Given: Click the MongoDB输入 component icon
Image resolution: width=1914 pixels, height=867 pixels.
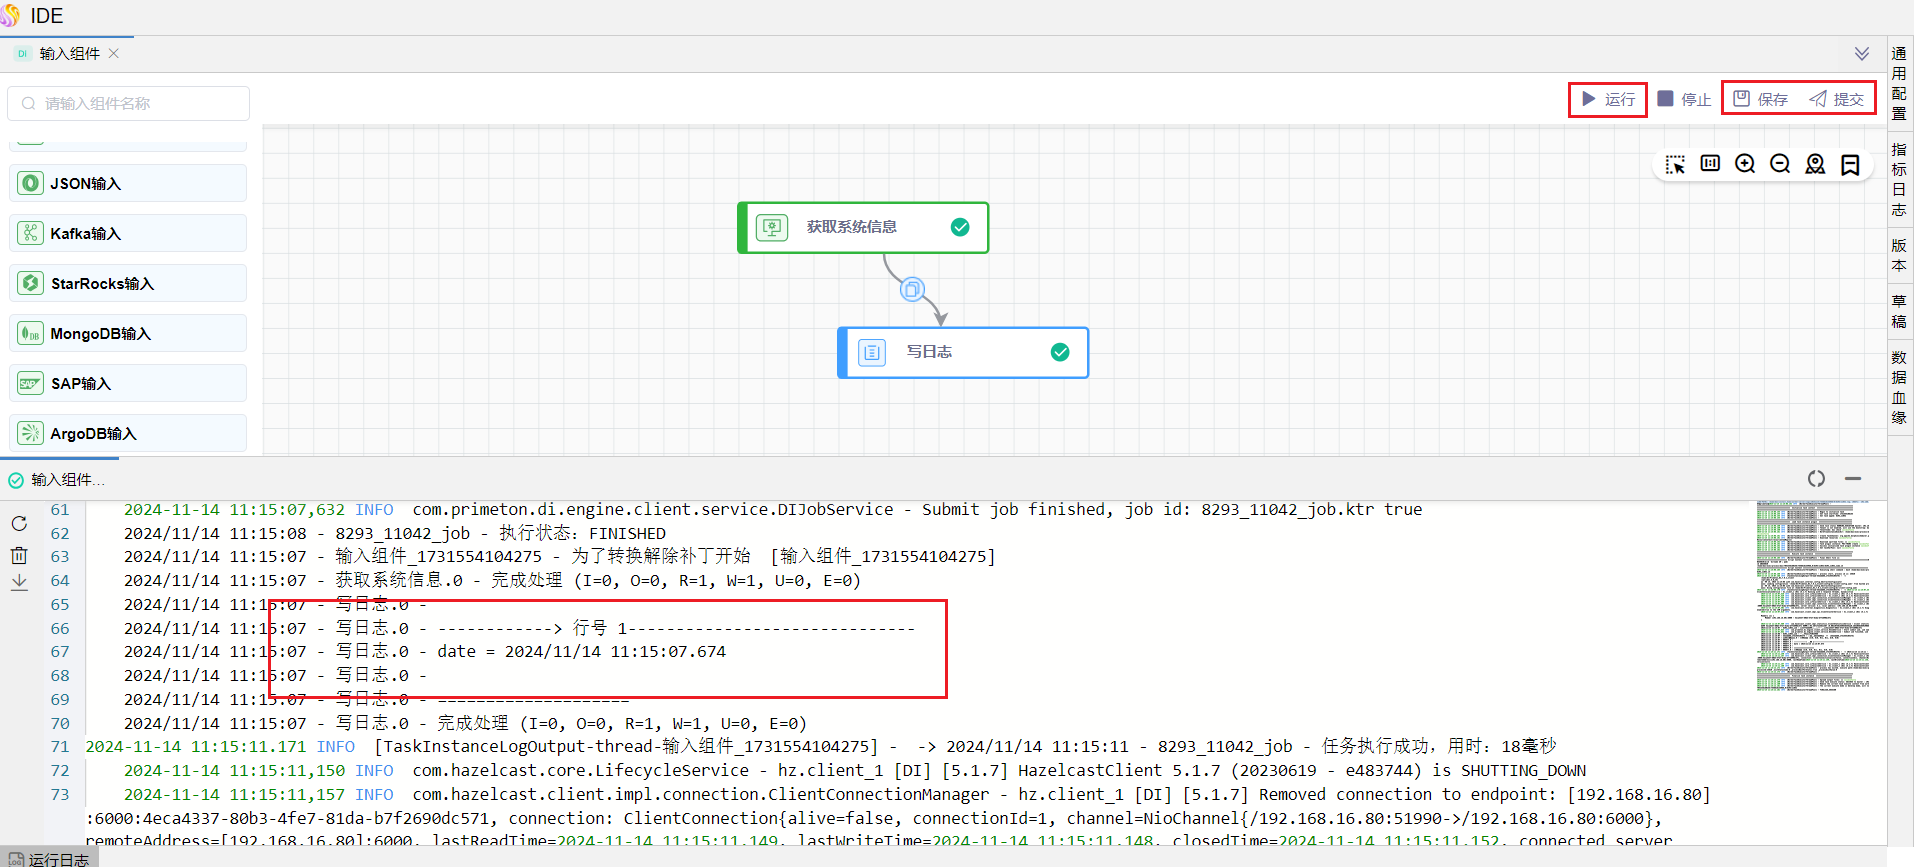Looking at the screenshot, I should pos(31,333).
